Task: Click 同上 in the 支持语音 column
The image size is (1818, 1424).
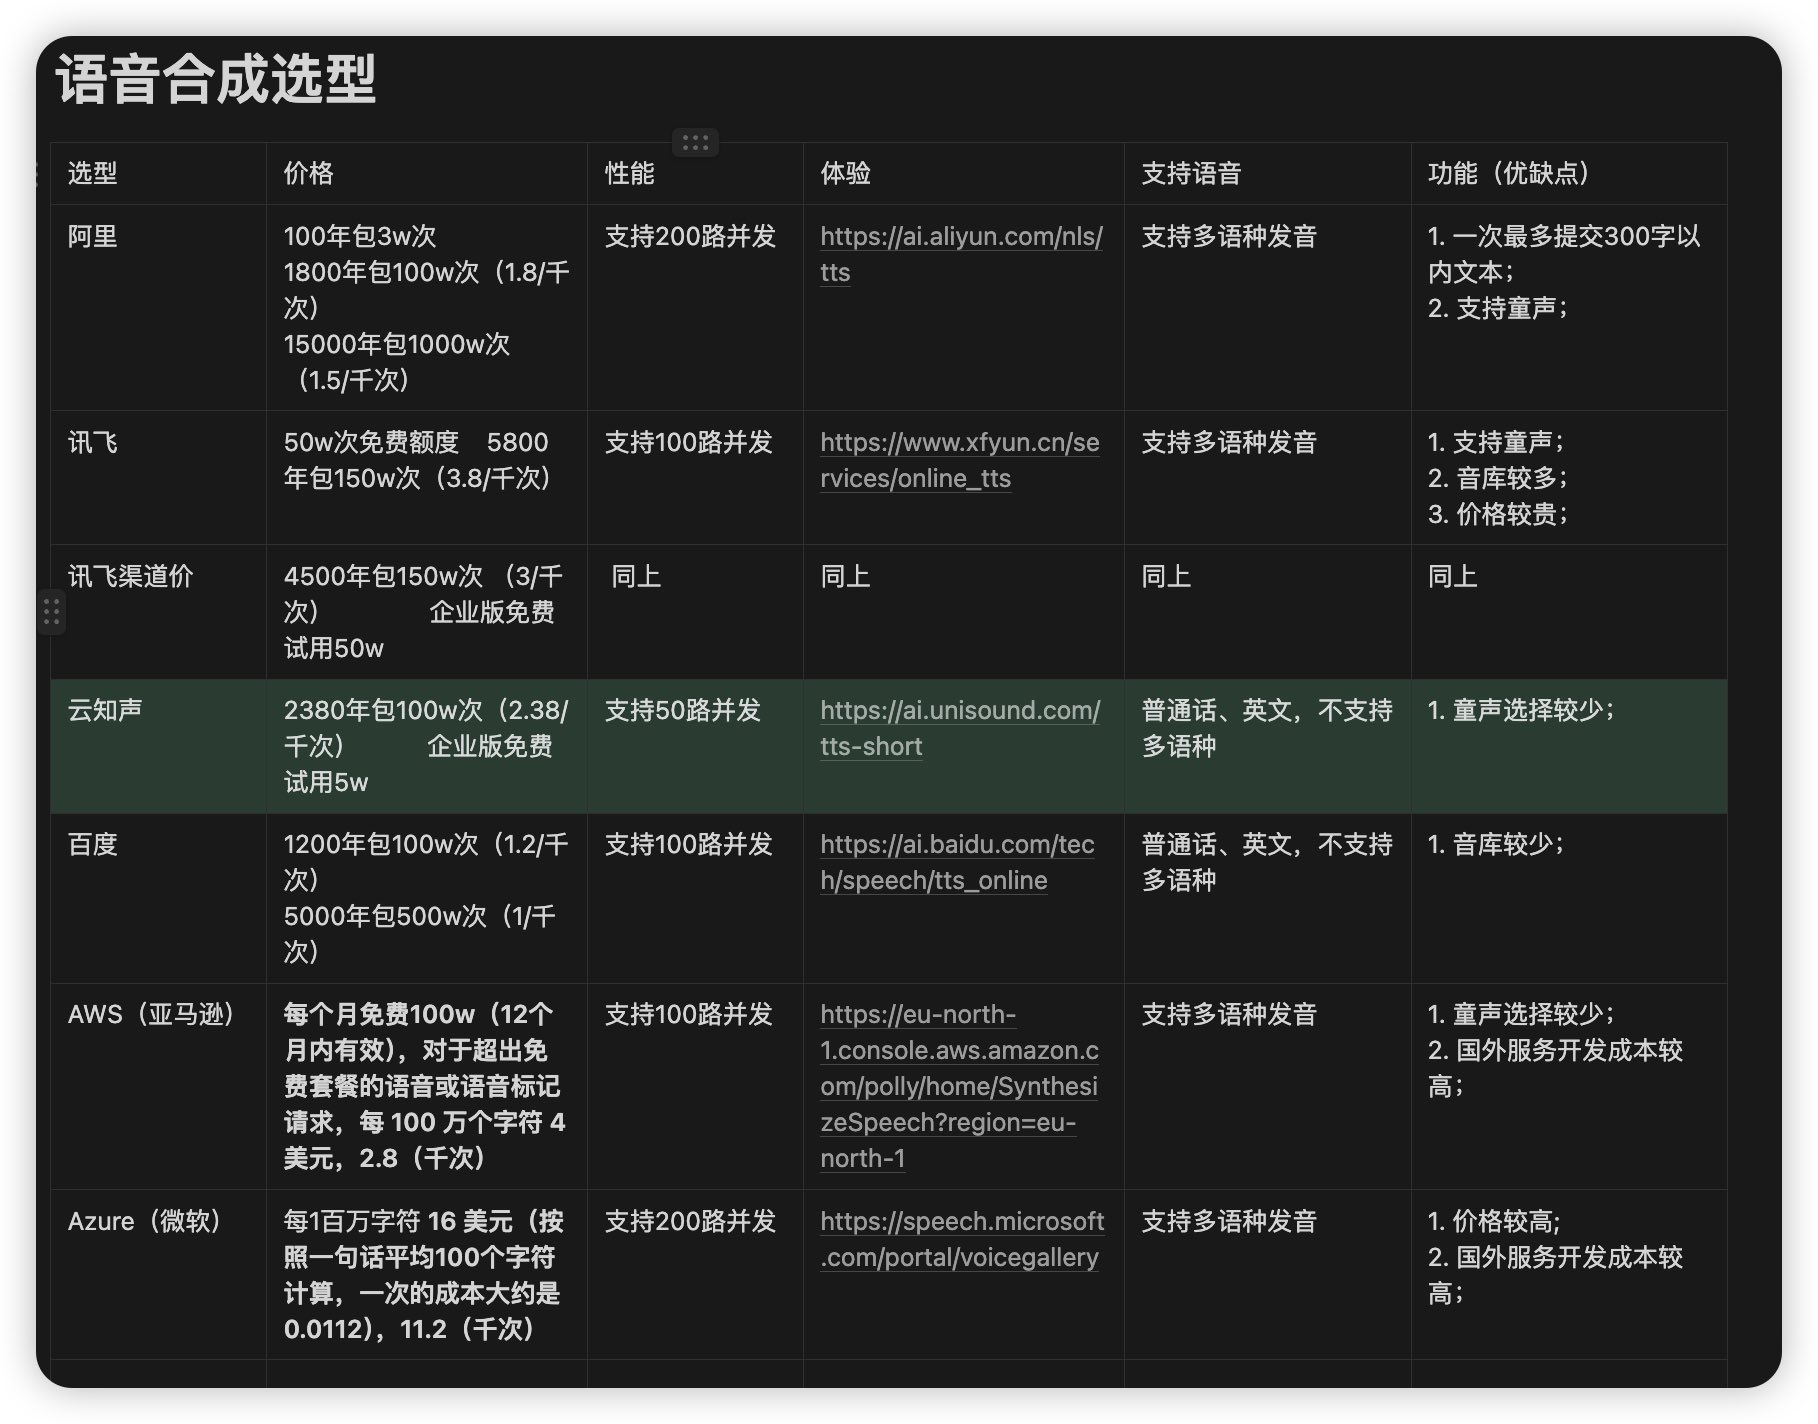Action: pyautogui.click(x=1166, y=577)
